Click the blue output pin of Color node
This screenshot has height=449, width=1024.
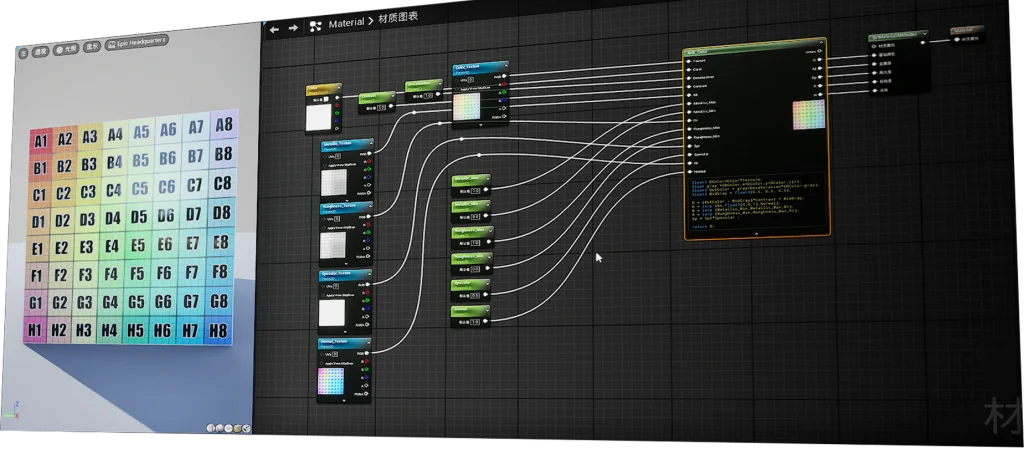coord(336,121)
